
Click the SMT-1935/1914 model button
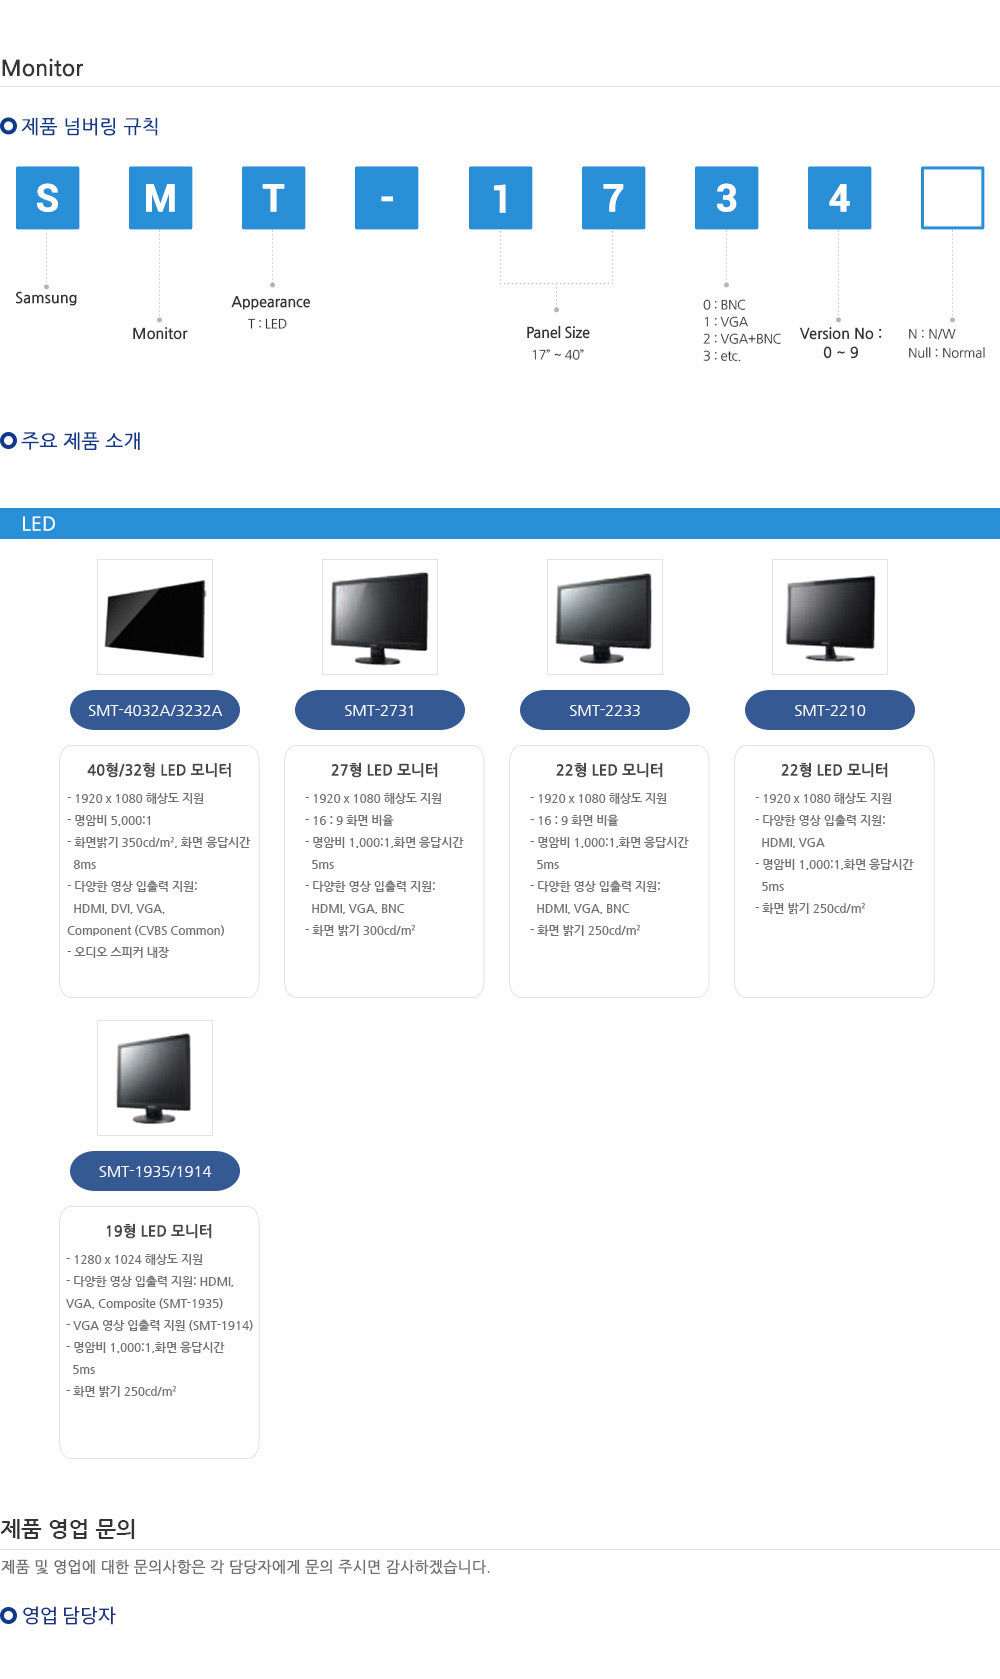point(155,1171)
